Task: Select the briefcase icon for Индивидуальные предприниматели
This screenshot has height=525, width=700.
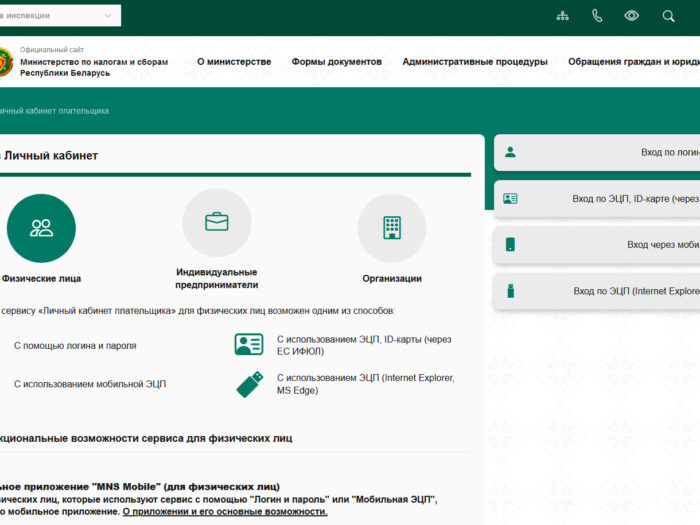Action: (217, 222)
